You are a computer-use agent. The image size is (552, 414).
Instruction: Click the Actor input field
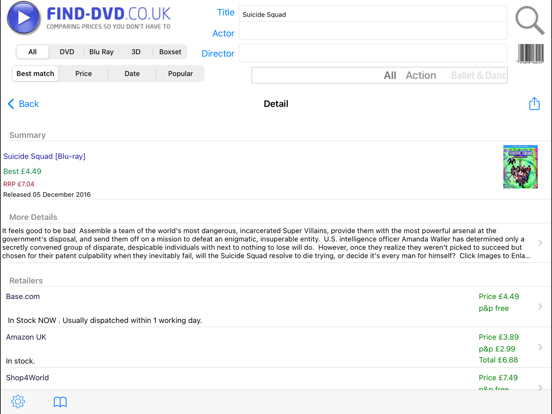[x=373, y=31]
